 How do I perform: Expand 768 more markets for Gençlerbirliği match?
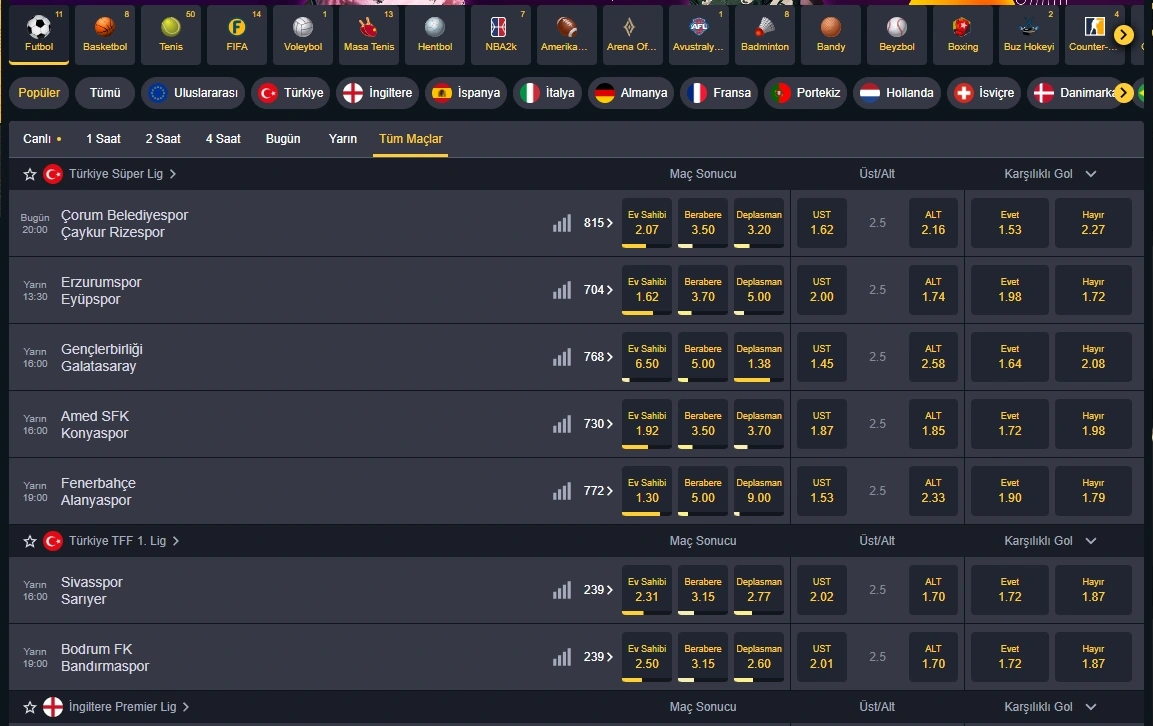point(598,357)
